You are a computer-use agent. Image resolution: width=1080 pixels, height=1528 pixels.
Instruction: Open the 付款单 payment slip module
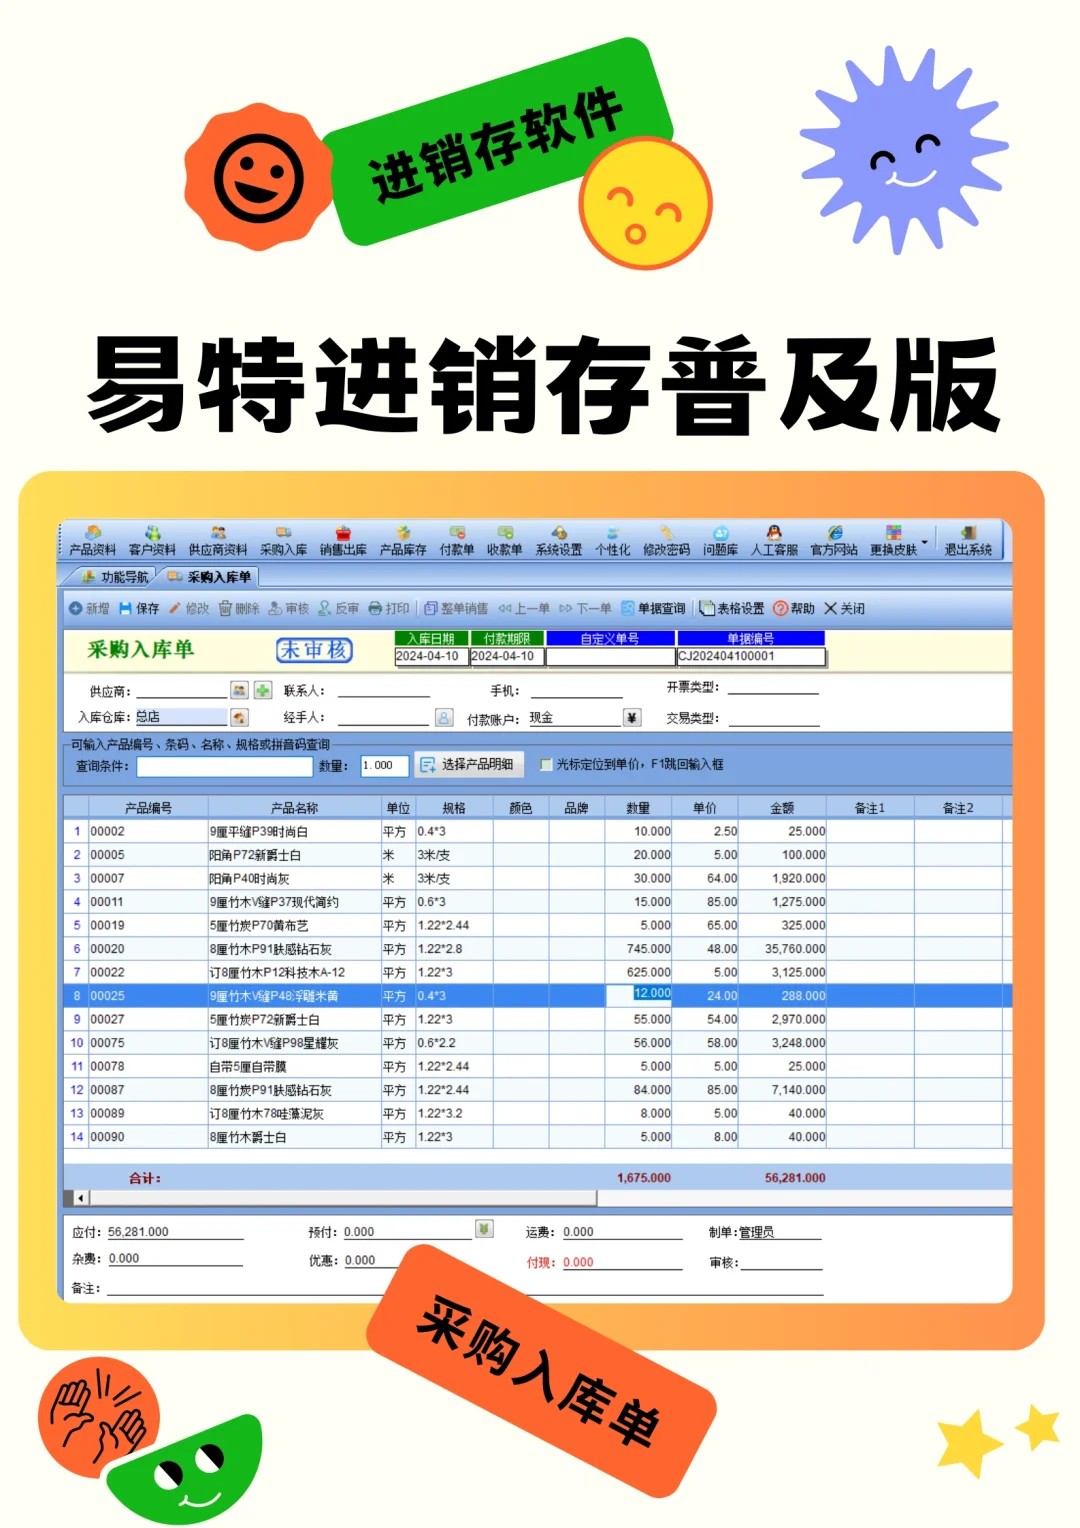click(x=456, y=540)
